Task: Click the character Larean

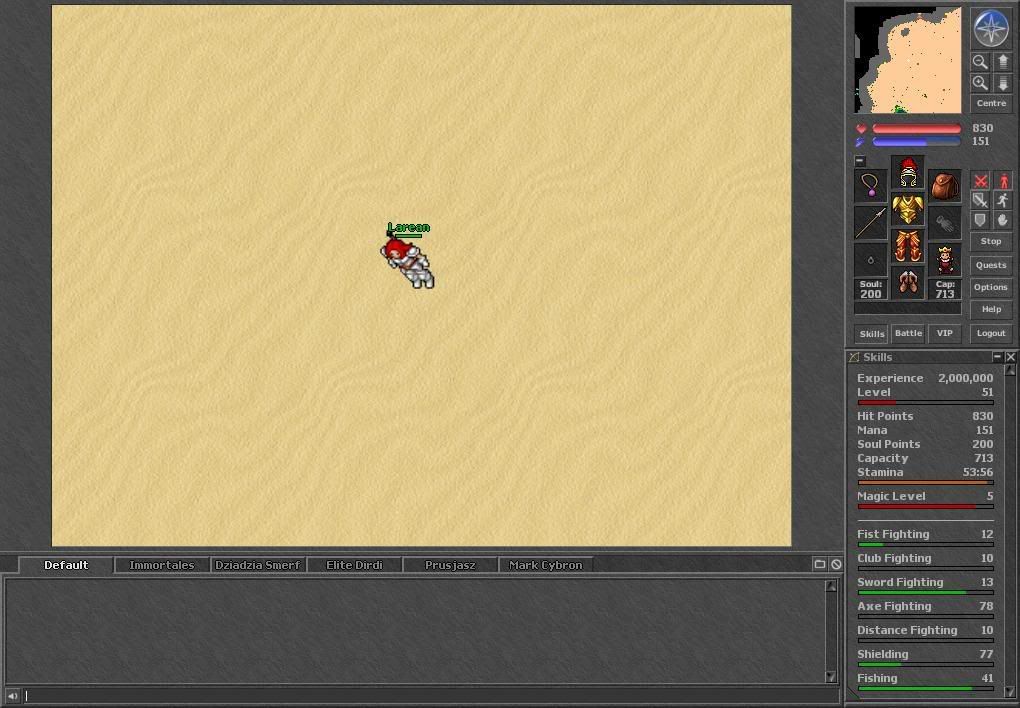Action: coord(407,263)
